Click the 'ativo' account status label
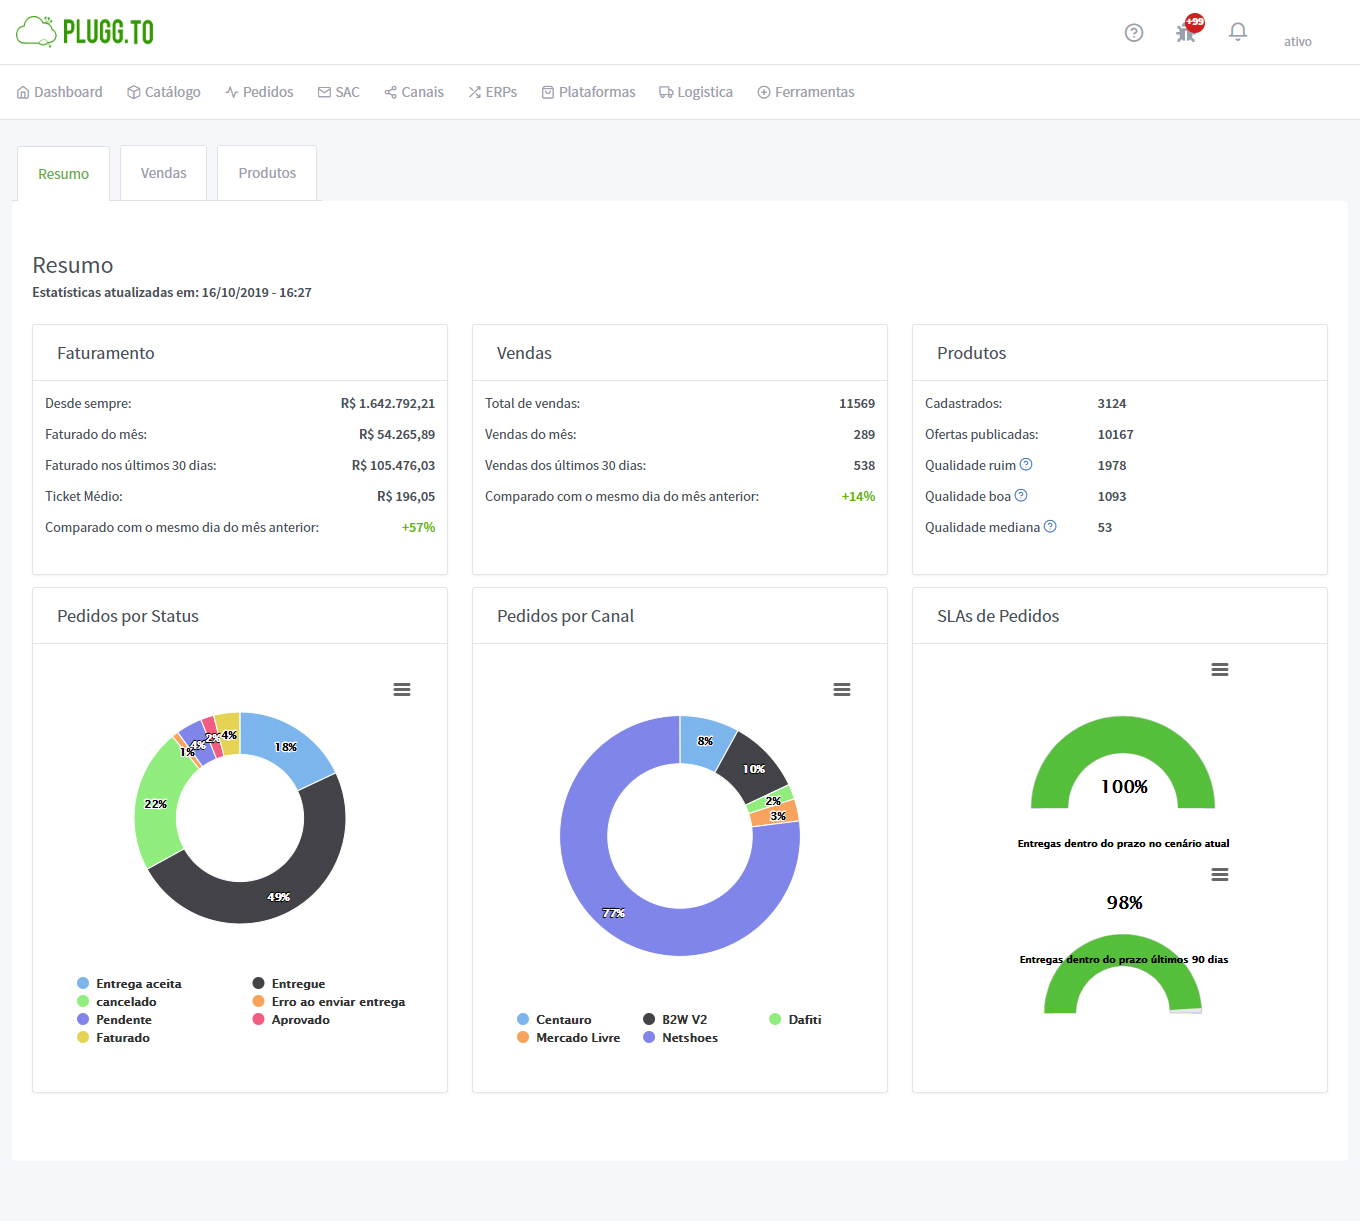This screenshot has width=1360, height=1221. point(1298,42)
